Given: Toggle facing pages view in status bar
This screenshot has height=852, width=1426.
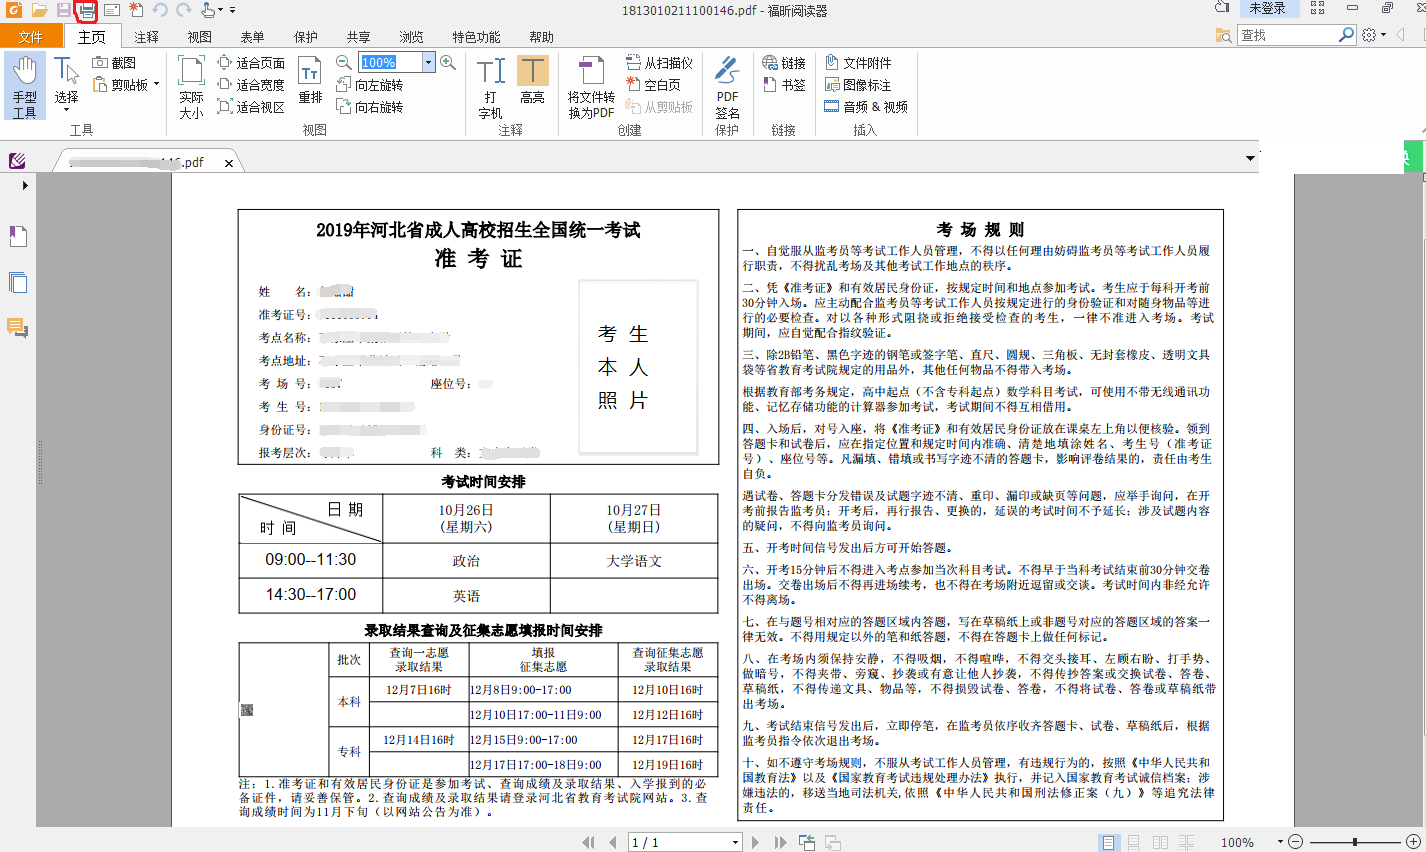Looking at the screenshot, I should [1160, 842].
